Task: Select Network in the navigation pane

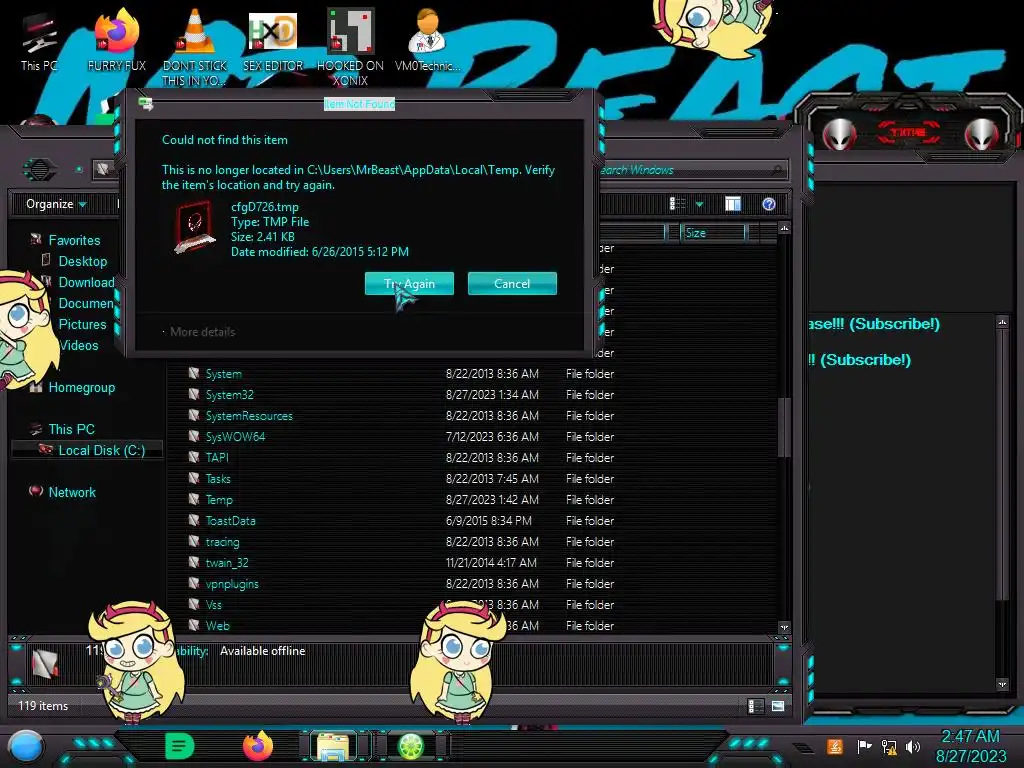Action: click(72, 492)
